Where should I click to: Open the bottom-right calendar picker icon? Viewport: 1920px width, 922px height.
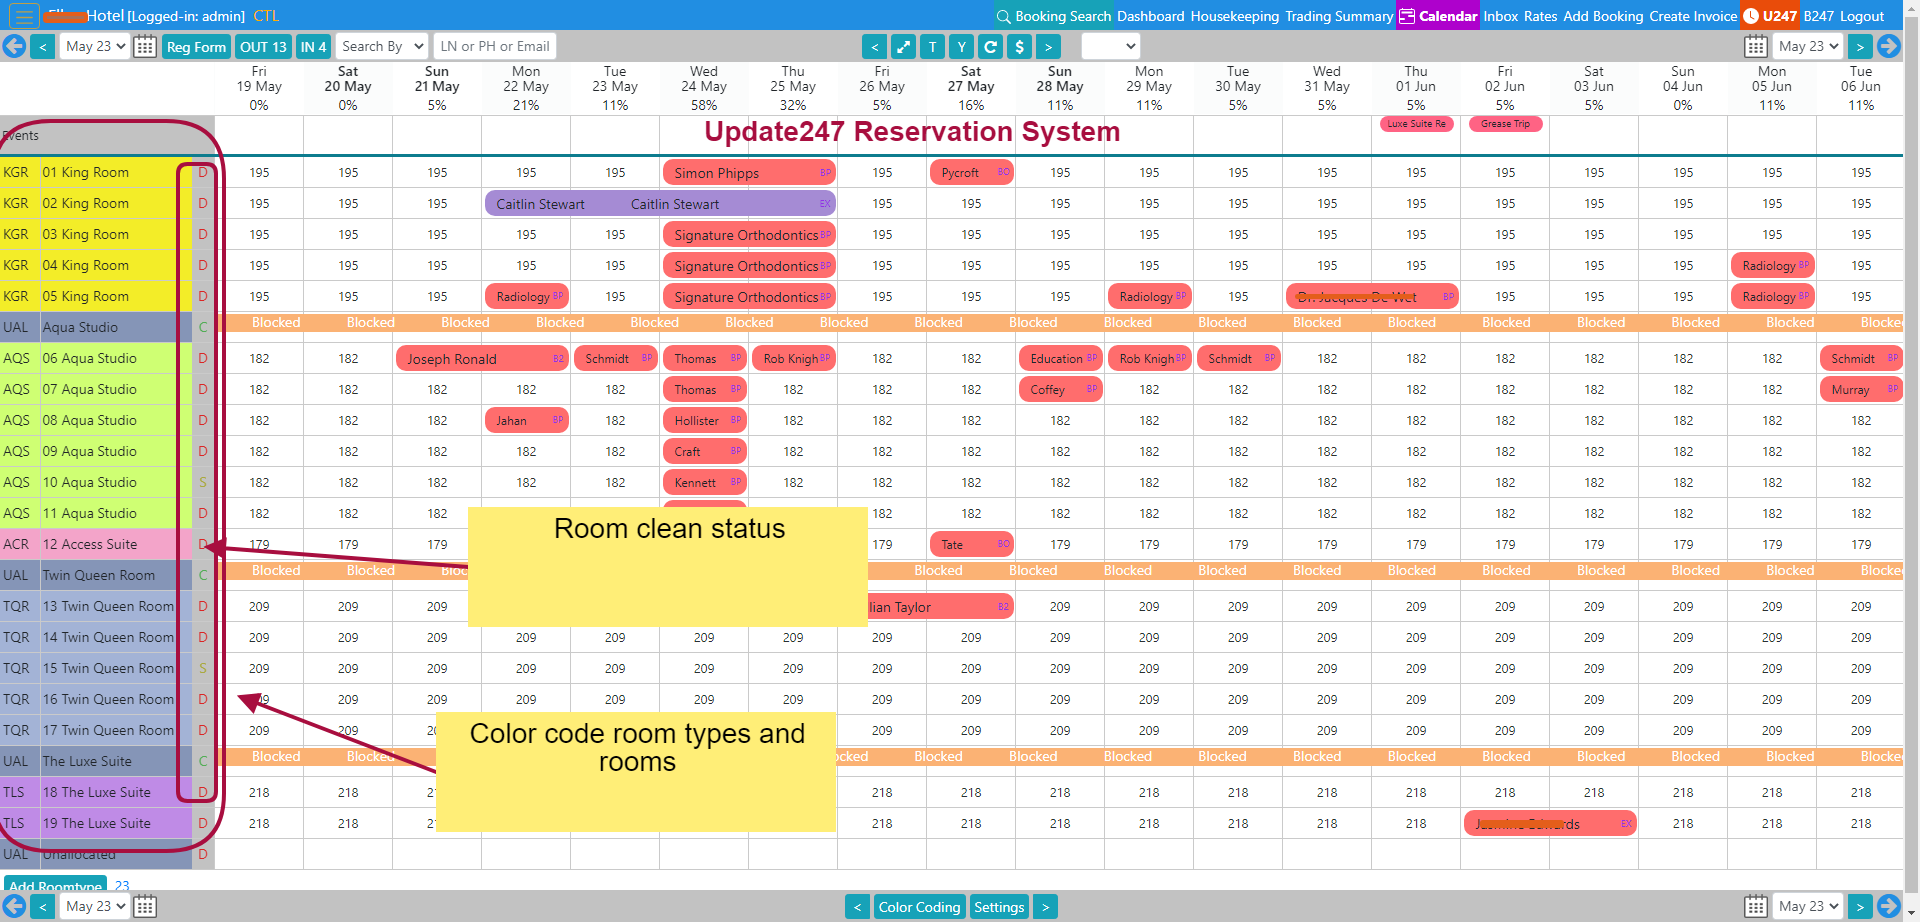pos(1756,906)
